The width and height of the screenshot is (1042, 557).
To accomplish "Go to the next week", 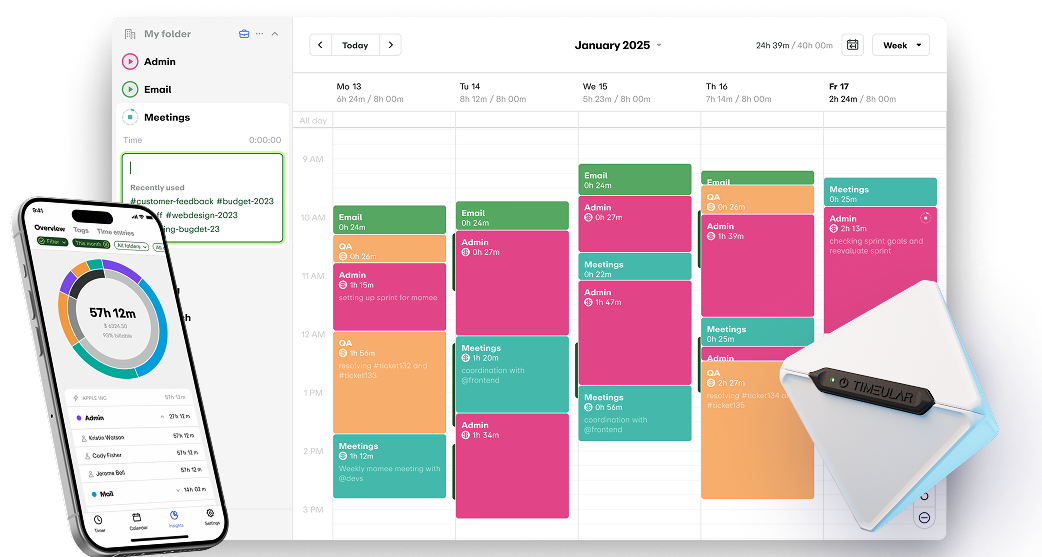I will pos(391,45).
